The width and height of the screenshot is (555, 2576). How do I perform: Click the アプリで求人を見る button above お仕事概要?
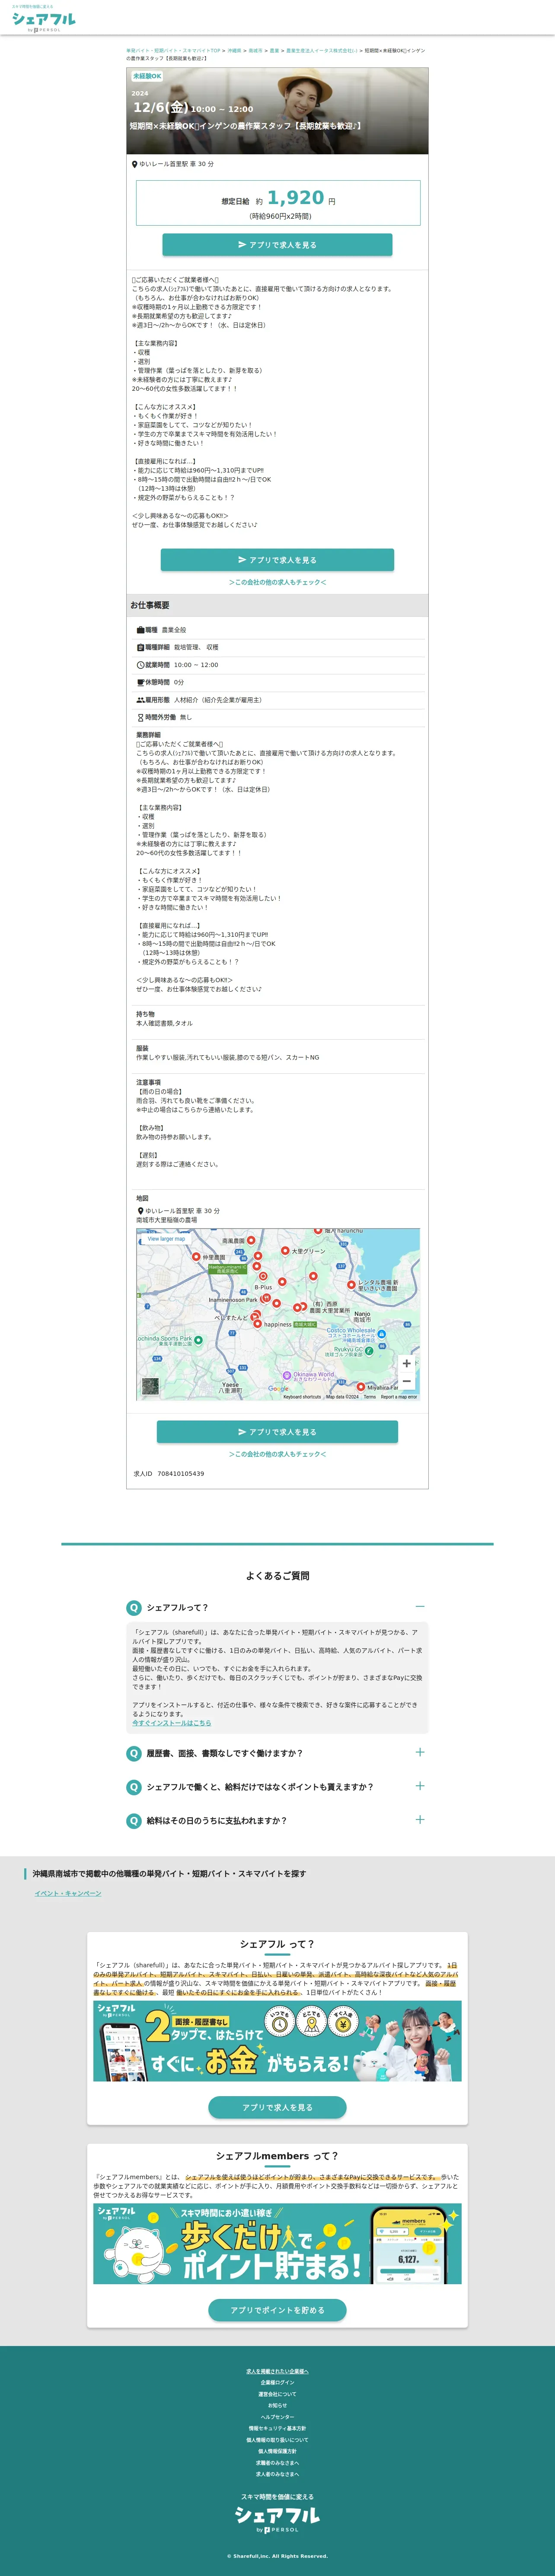tap(277, 560)
